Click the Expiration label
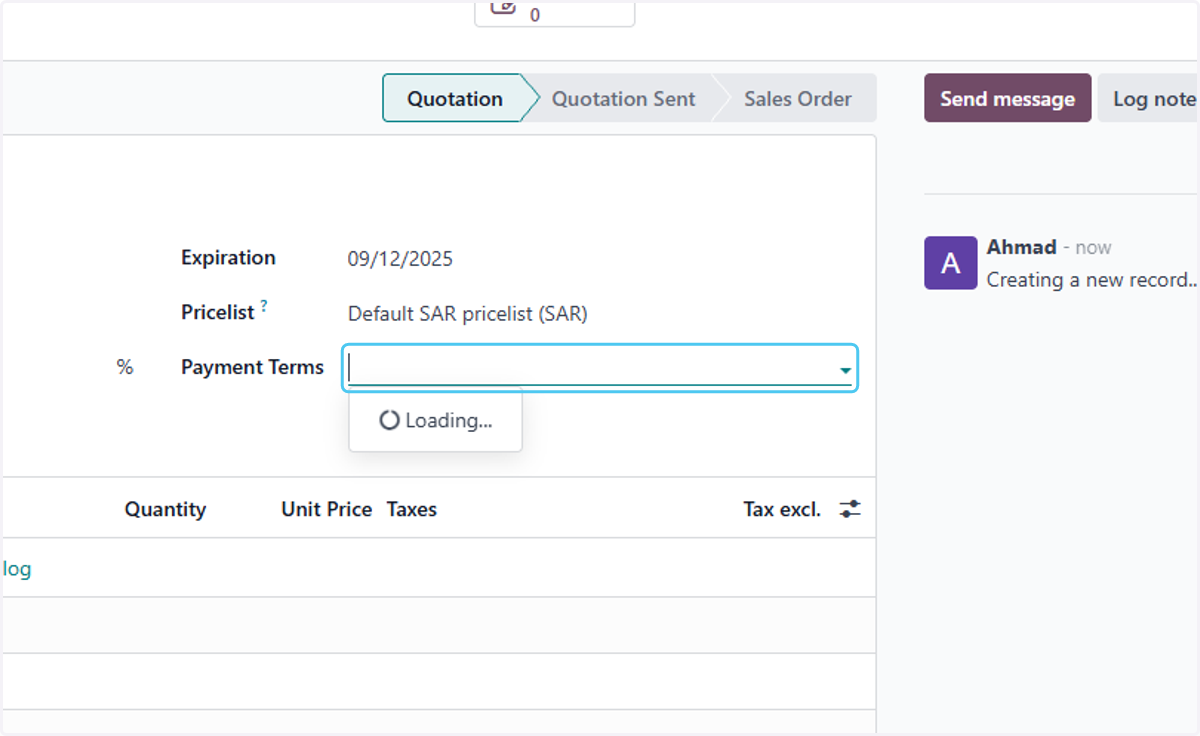Image resolution: width=1200 pixels, height=736 pixels. point(228,257)
